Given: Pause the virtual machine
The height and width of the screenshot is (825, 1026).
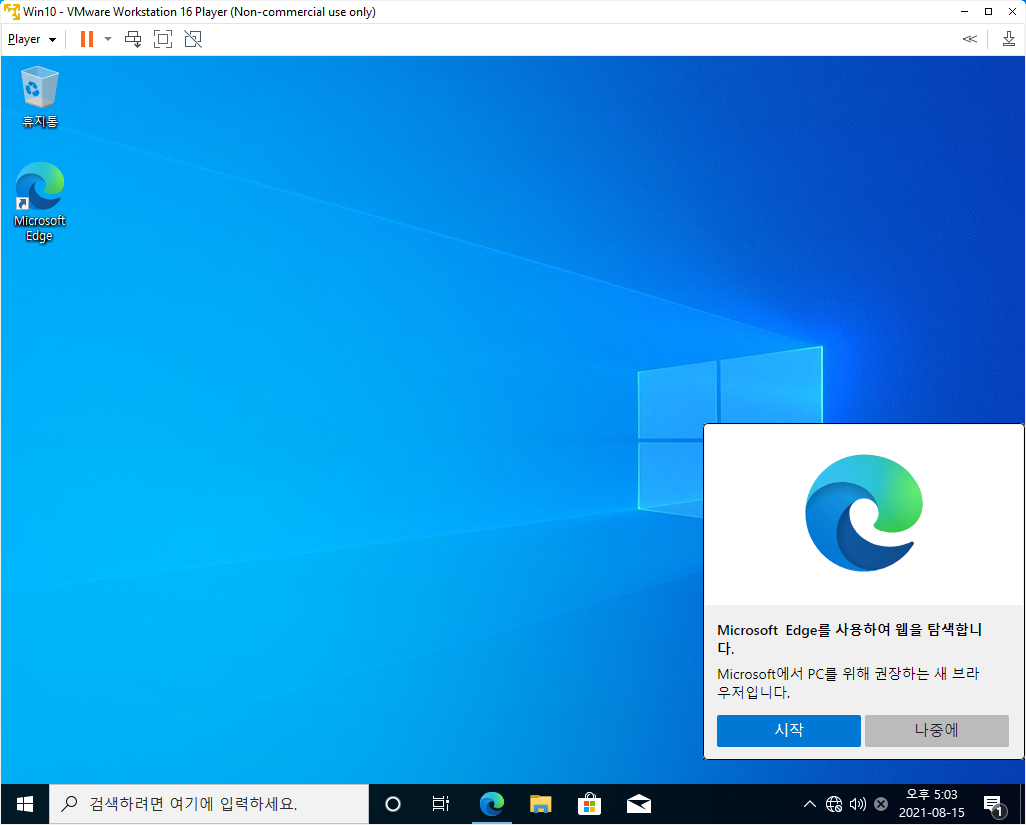Looking at the screenshot, I should [86, 39].
